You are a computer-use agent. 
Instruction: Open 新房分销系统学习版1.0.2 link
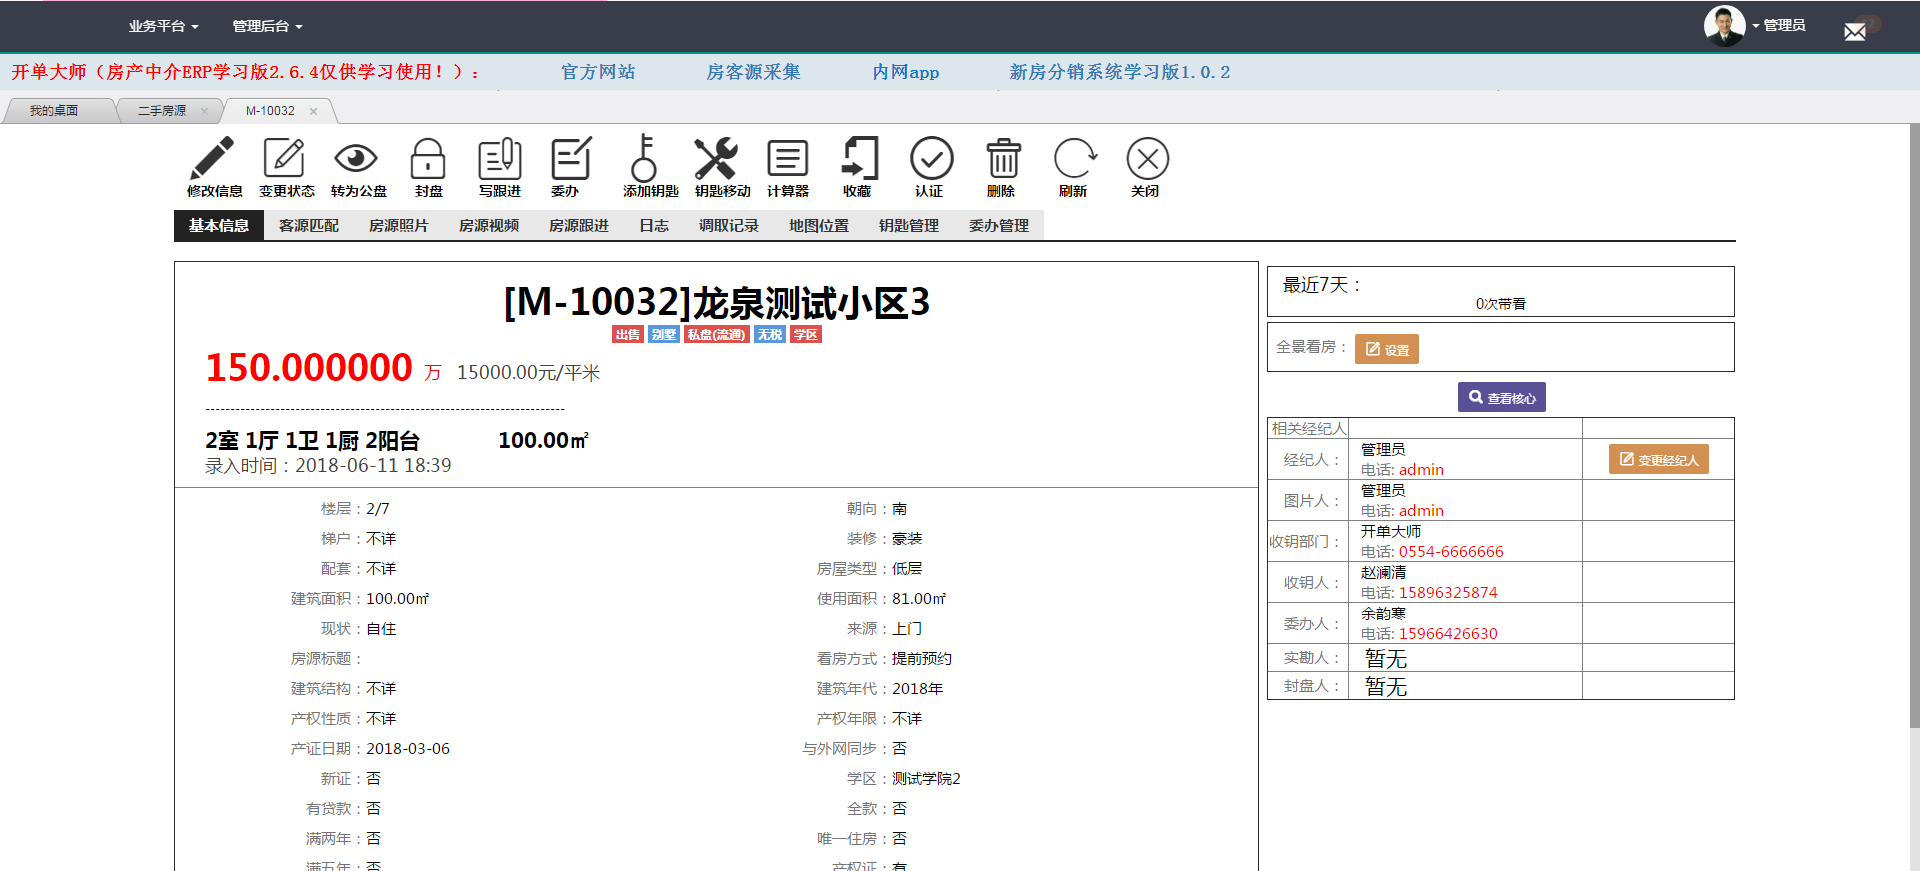point(1120,72)
